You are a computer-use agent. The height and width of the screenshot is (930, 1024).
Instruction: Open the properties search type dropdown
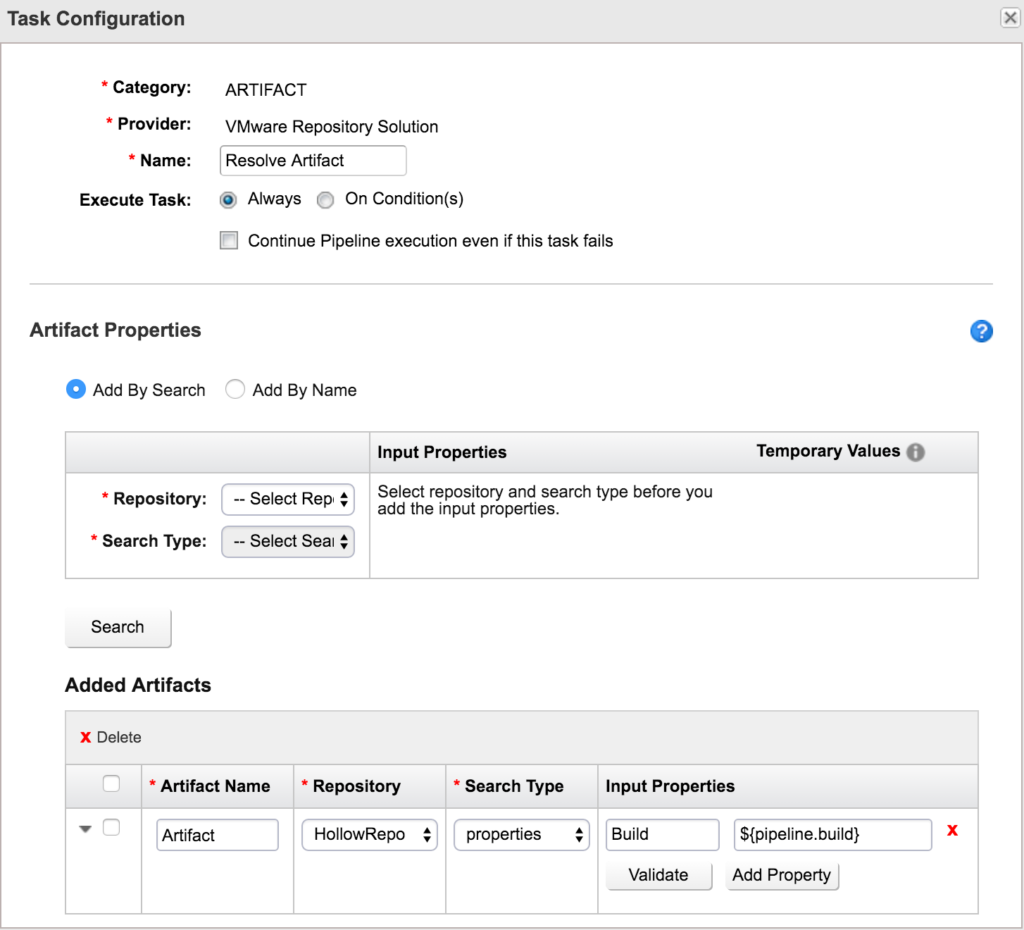tap(521, 835)
